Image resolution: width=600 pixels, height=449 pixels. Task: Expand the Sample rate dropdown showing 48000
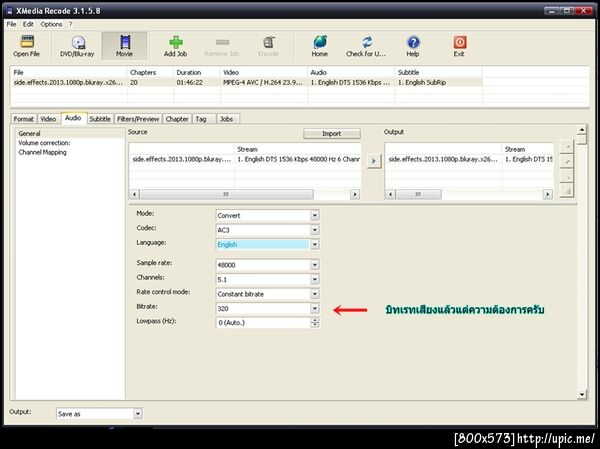click(x=315, y=265)
